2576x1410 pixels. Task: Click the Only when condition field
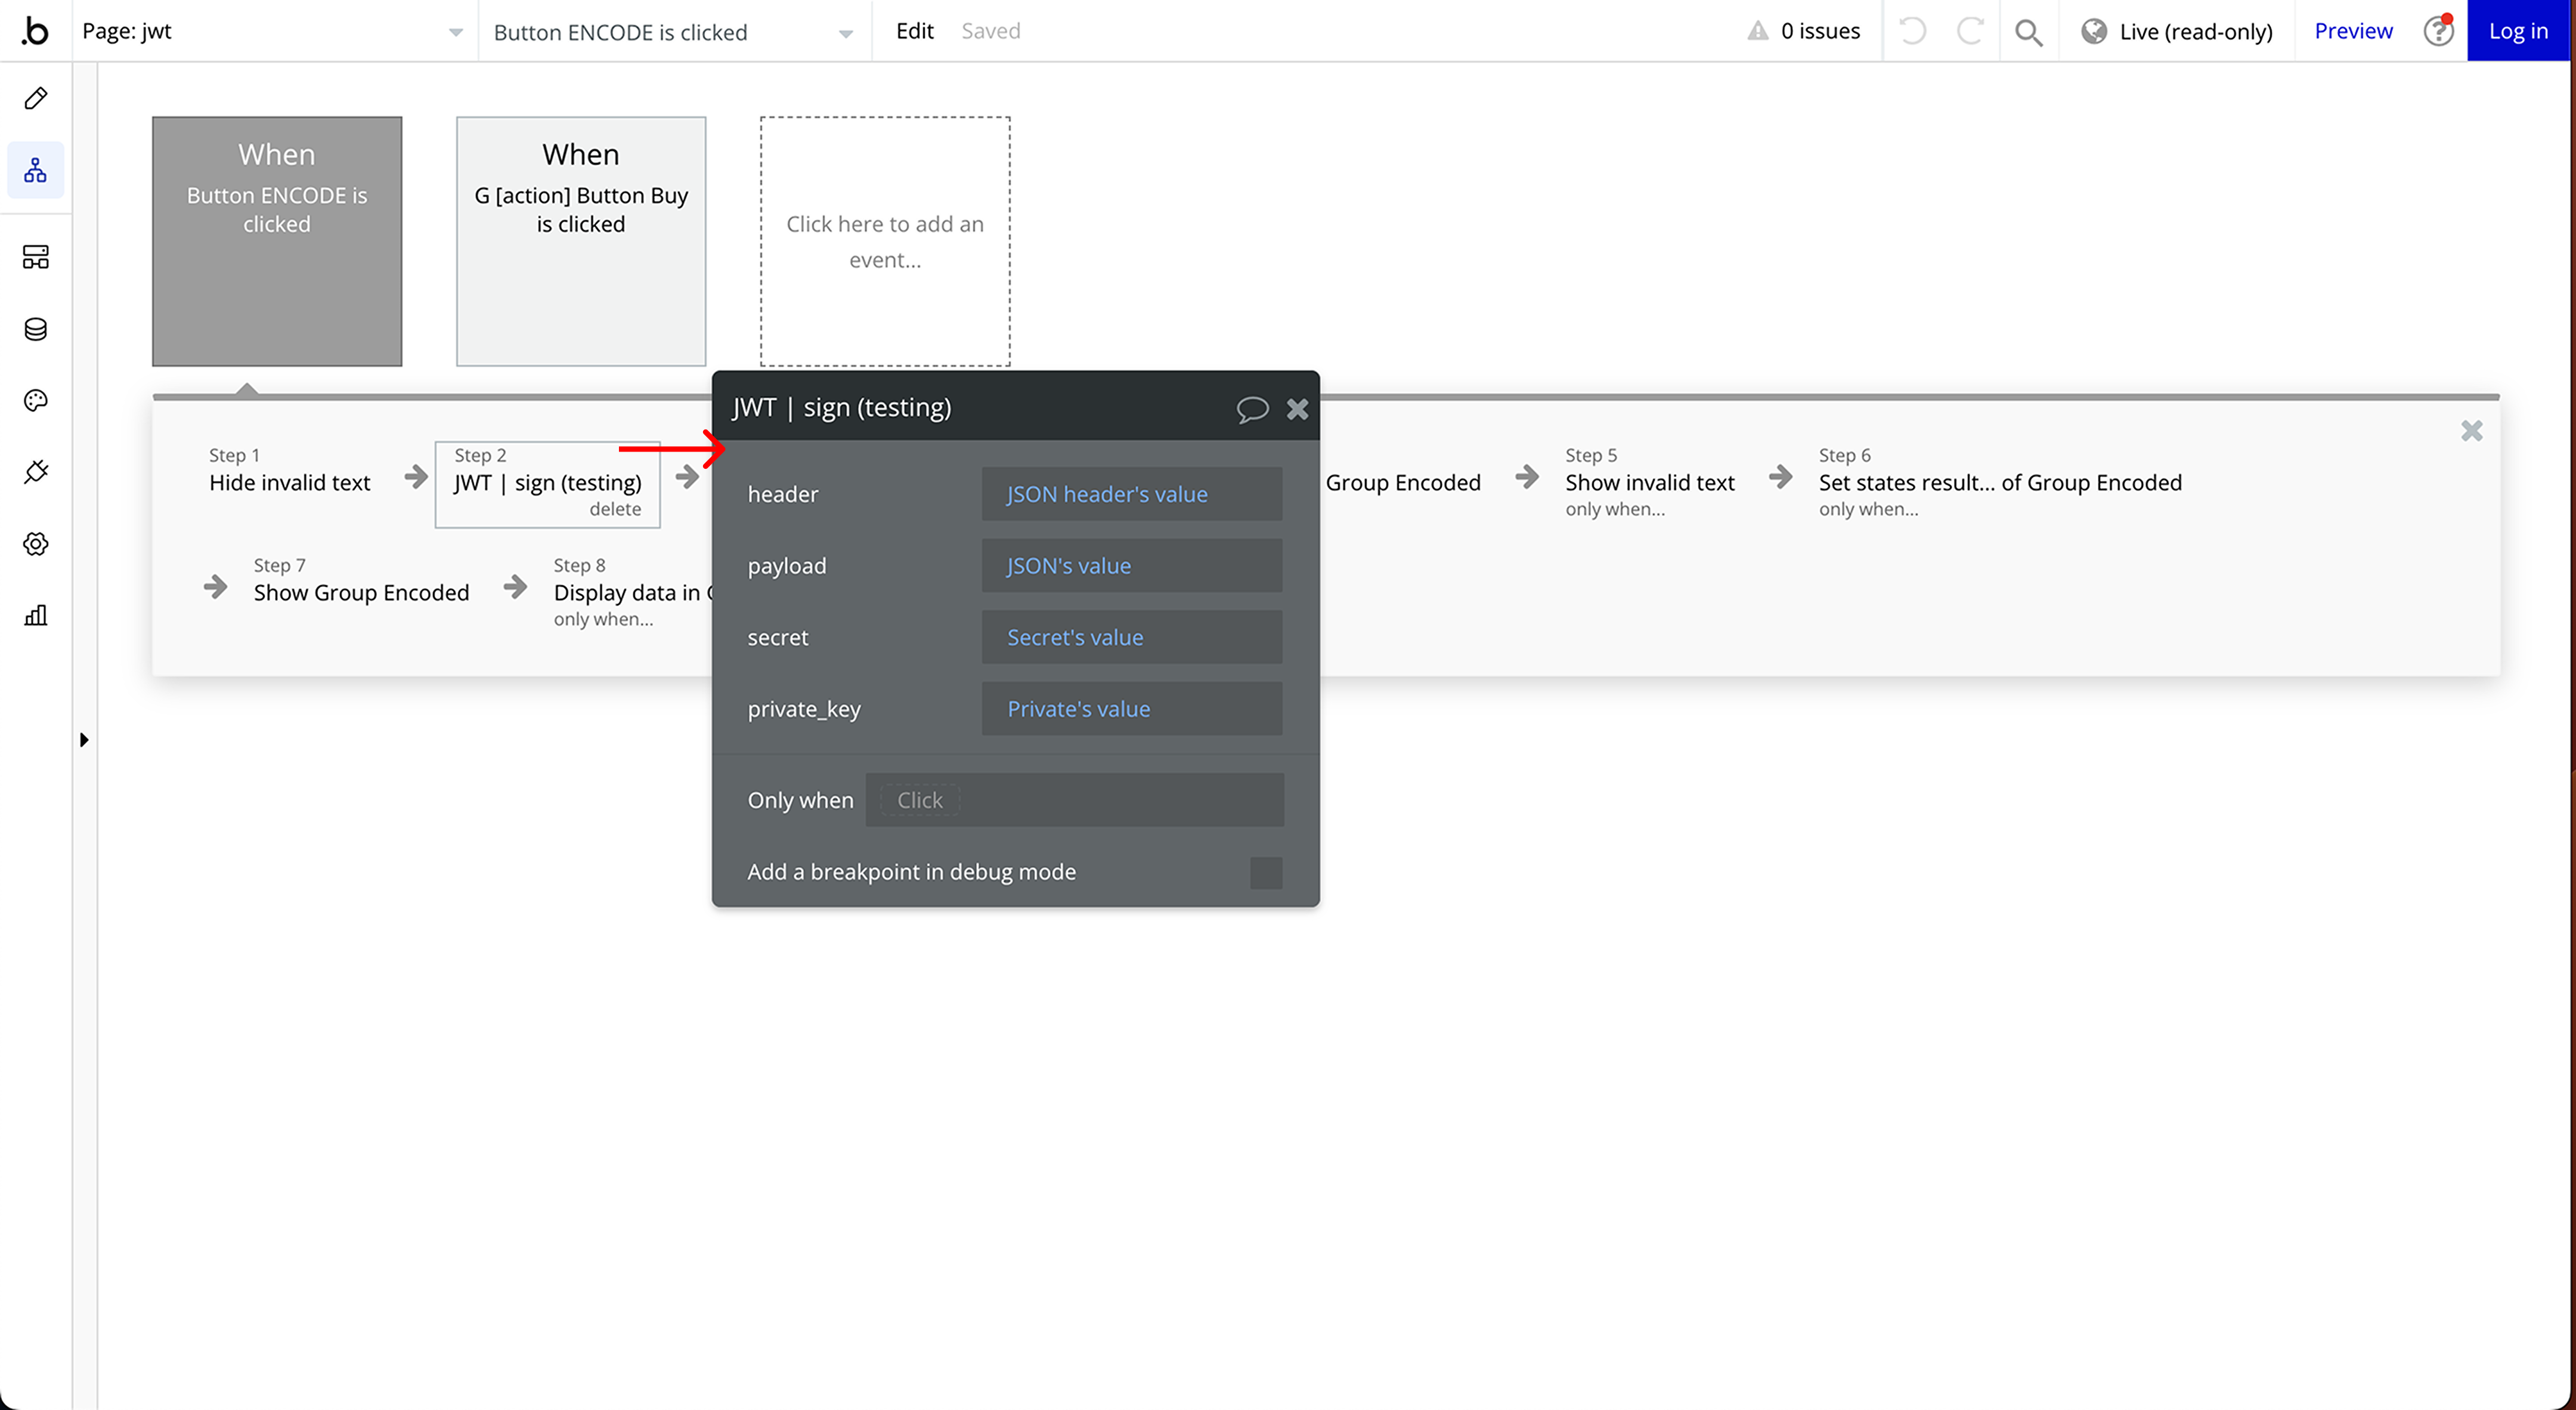point(1074,800)
